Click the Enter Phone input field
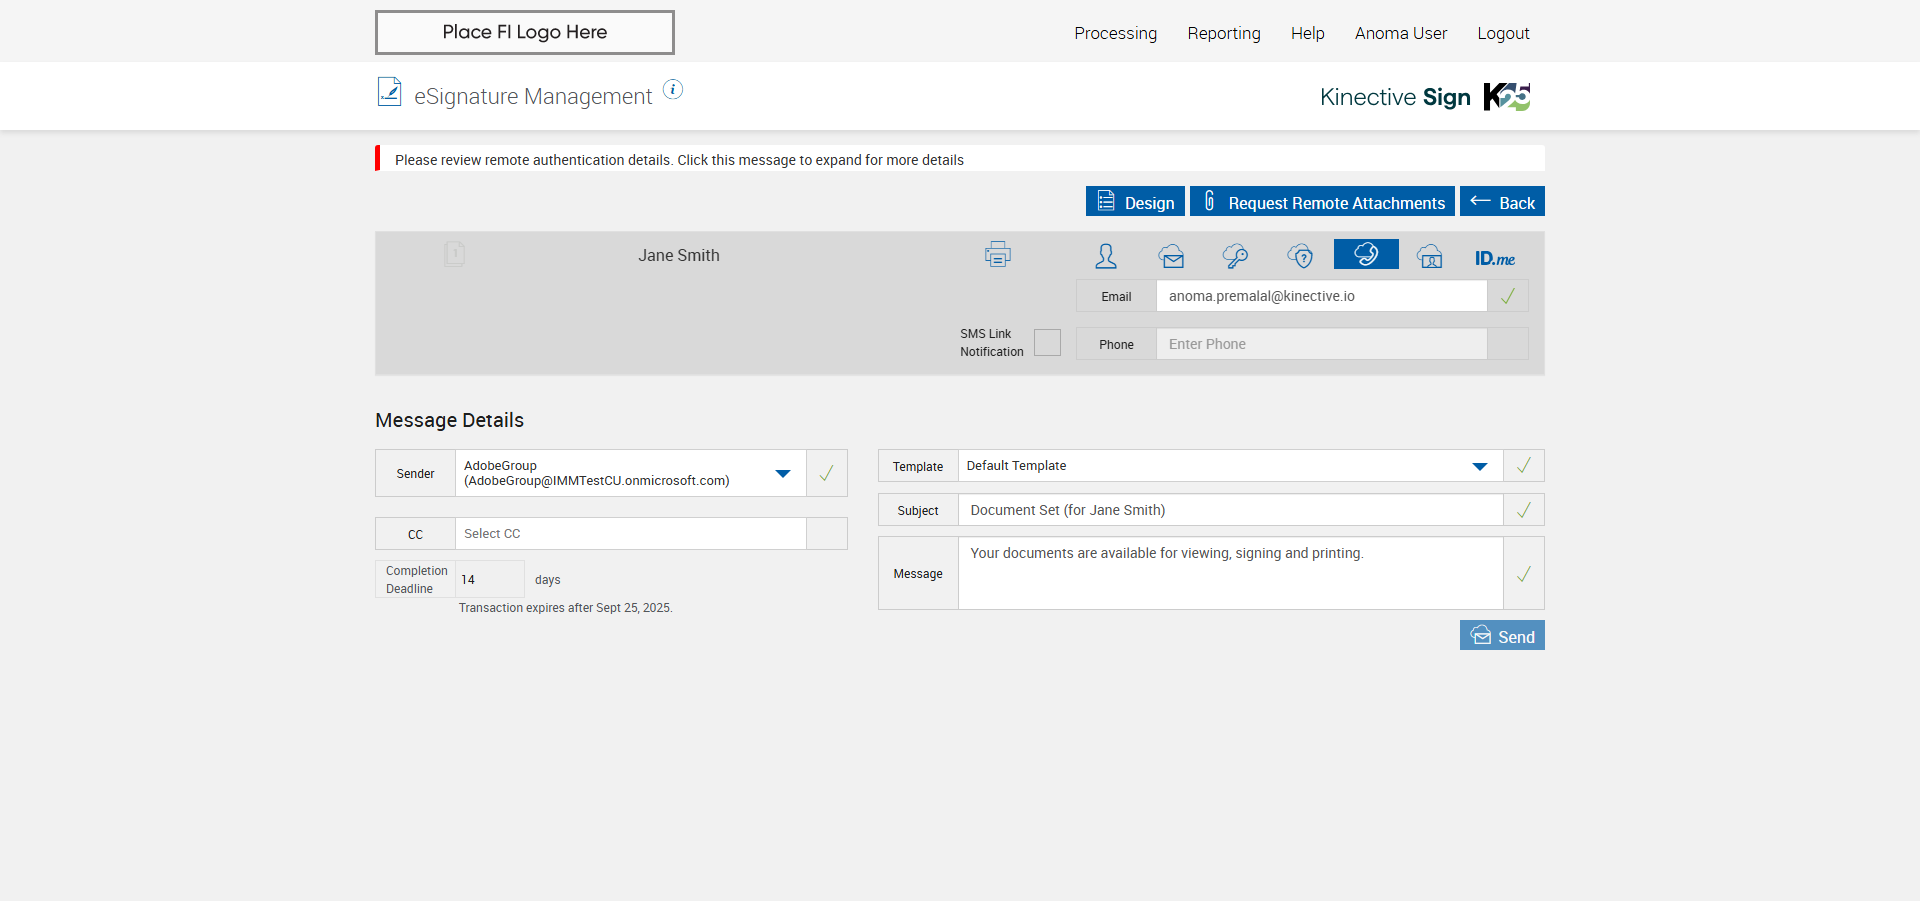 point(1320,344)
